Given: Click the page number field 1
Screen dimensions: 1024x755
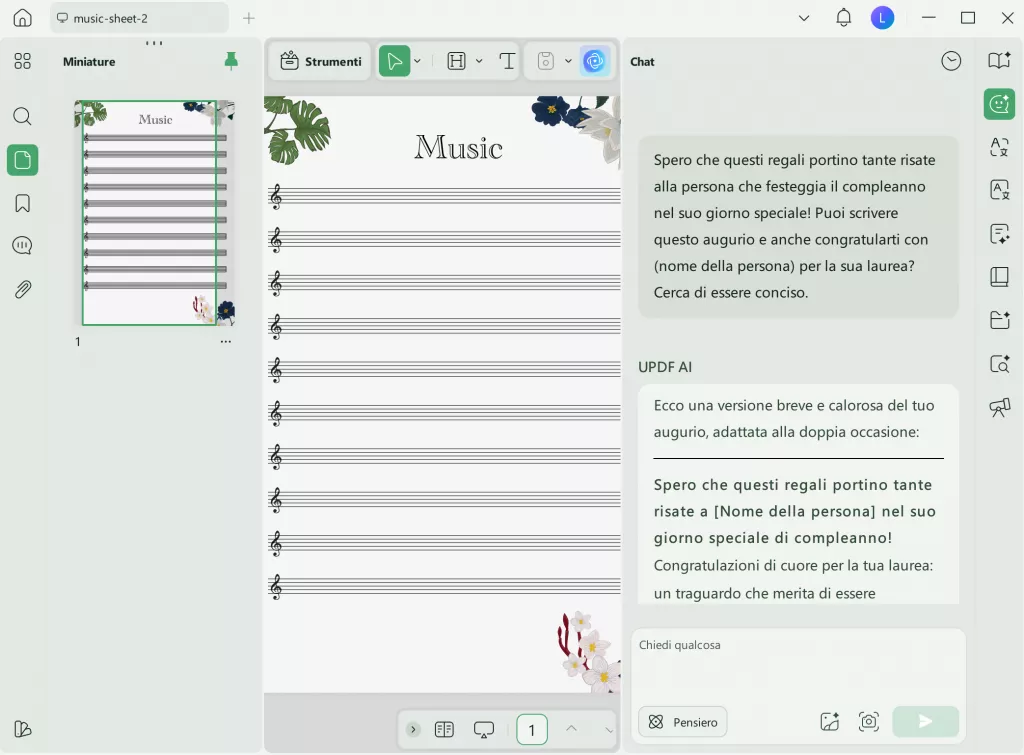Looking at the screenshot, I should [x=532, y=730].
